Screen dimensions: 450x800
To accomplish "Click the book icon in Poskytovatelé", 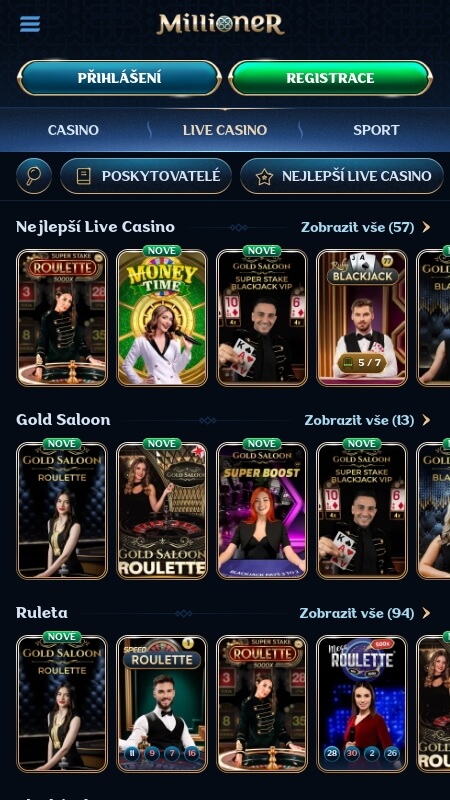I will pos(84,177).
